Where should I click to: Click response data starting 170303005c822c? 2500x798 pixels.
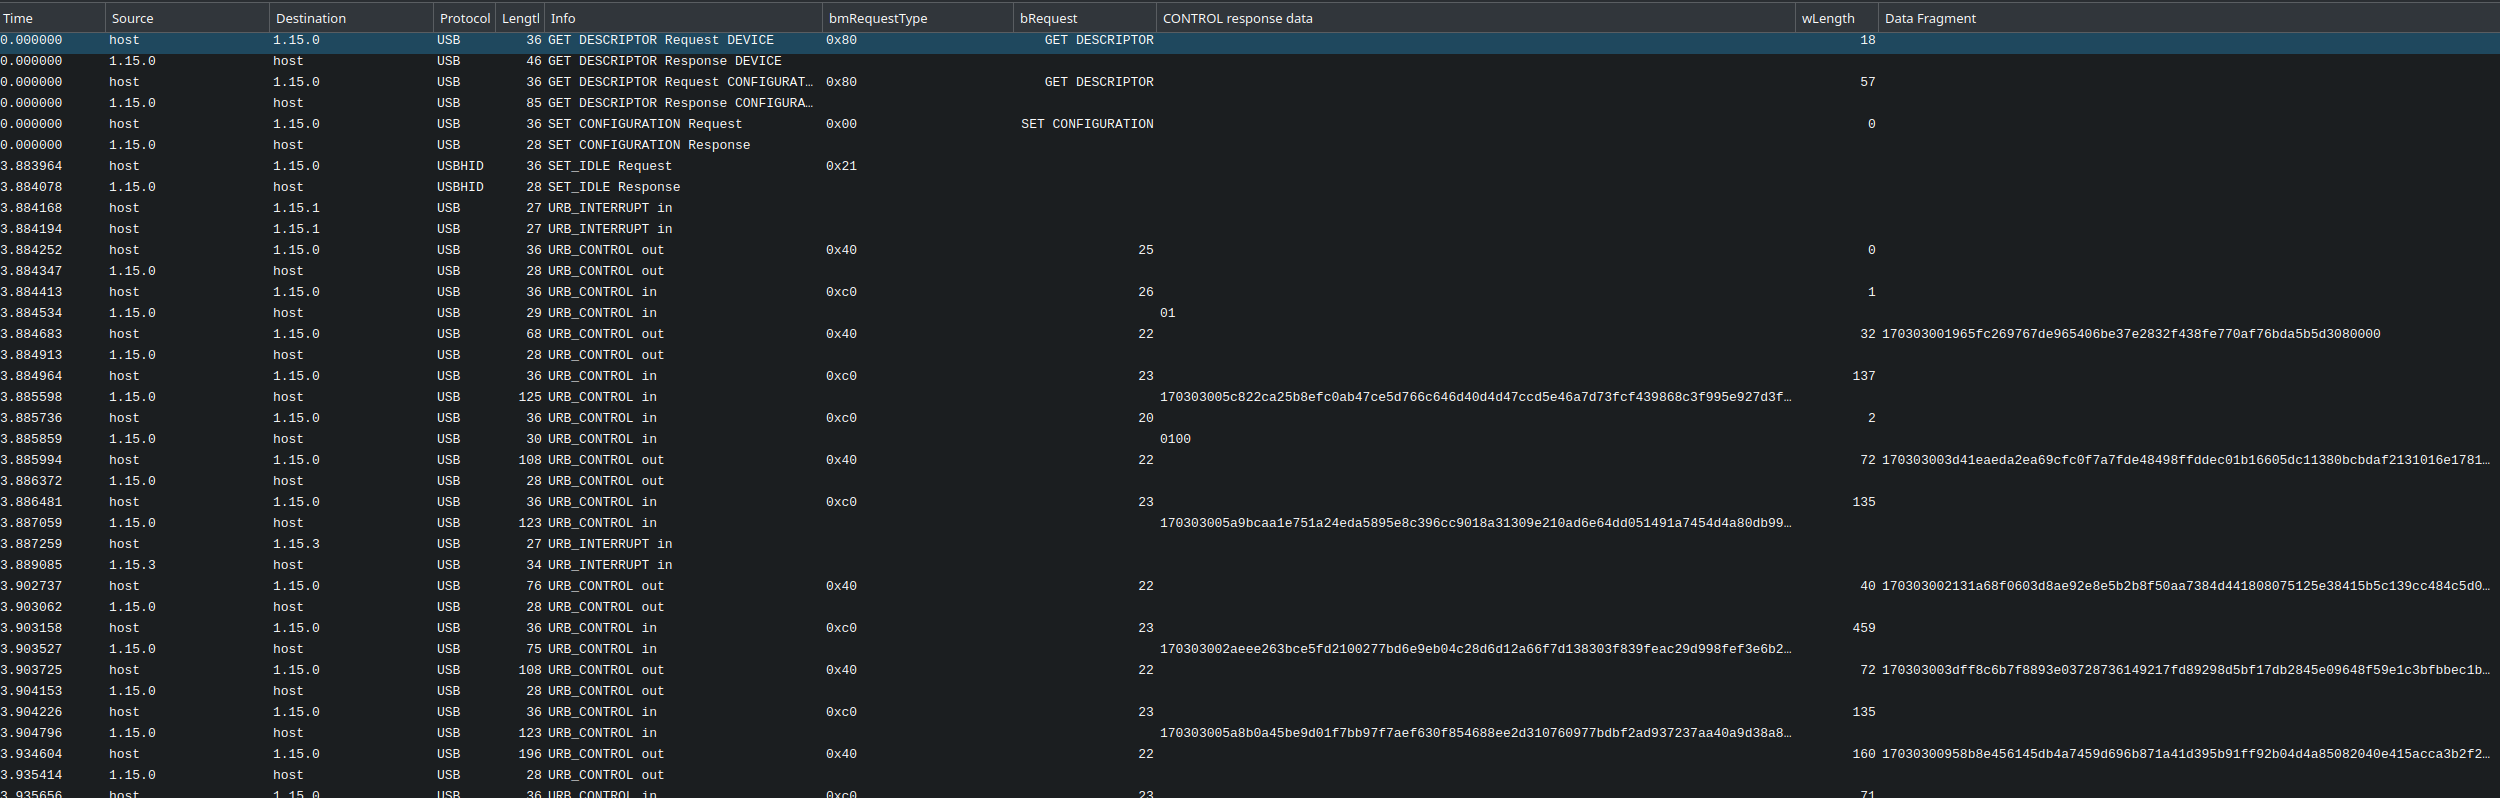point(1476,397)
